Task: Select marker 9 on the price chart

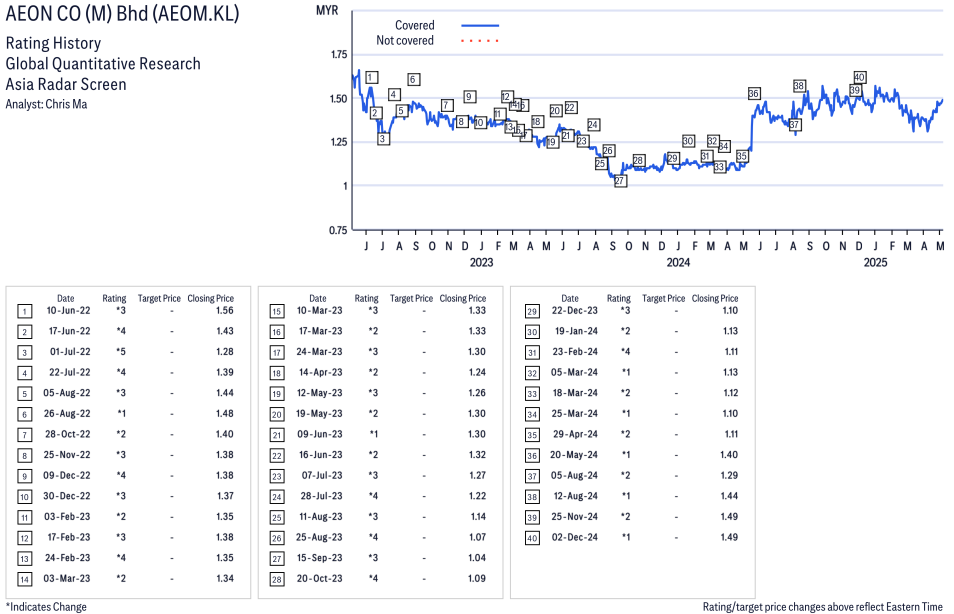Action: [468, 96]
